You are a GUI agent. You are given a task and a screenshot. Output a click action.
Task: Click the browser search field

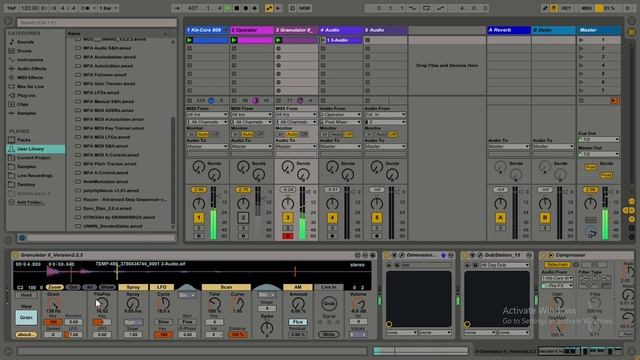[97, 22]
